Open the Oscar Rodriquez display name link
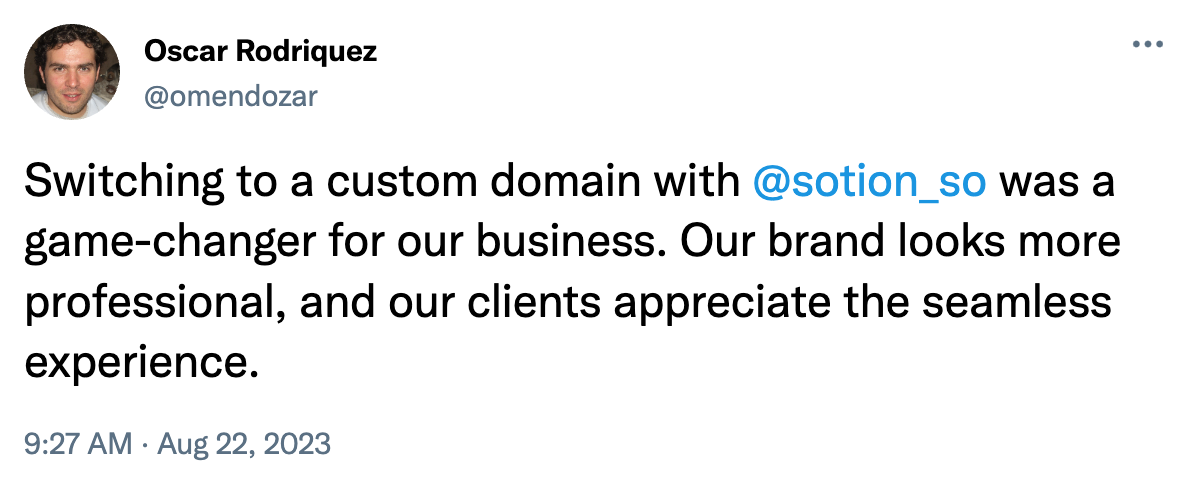1192x494 pixels. pos(261,52)
